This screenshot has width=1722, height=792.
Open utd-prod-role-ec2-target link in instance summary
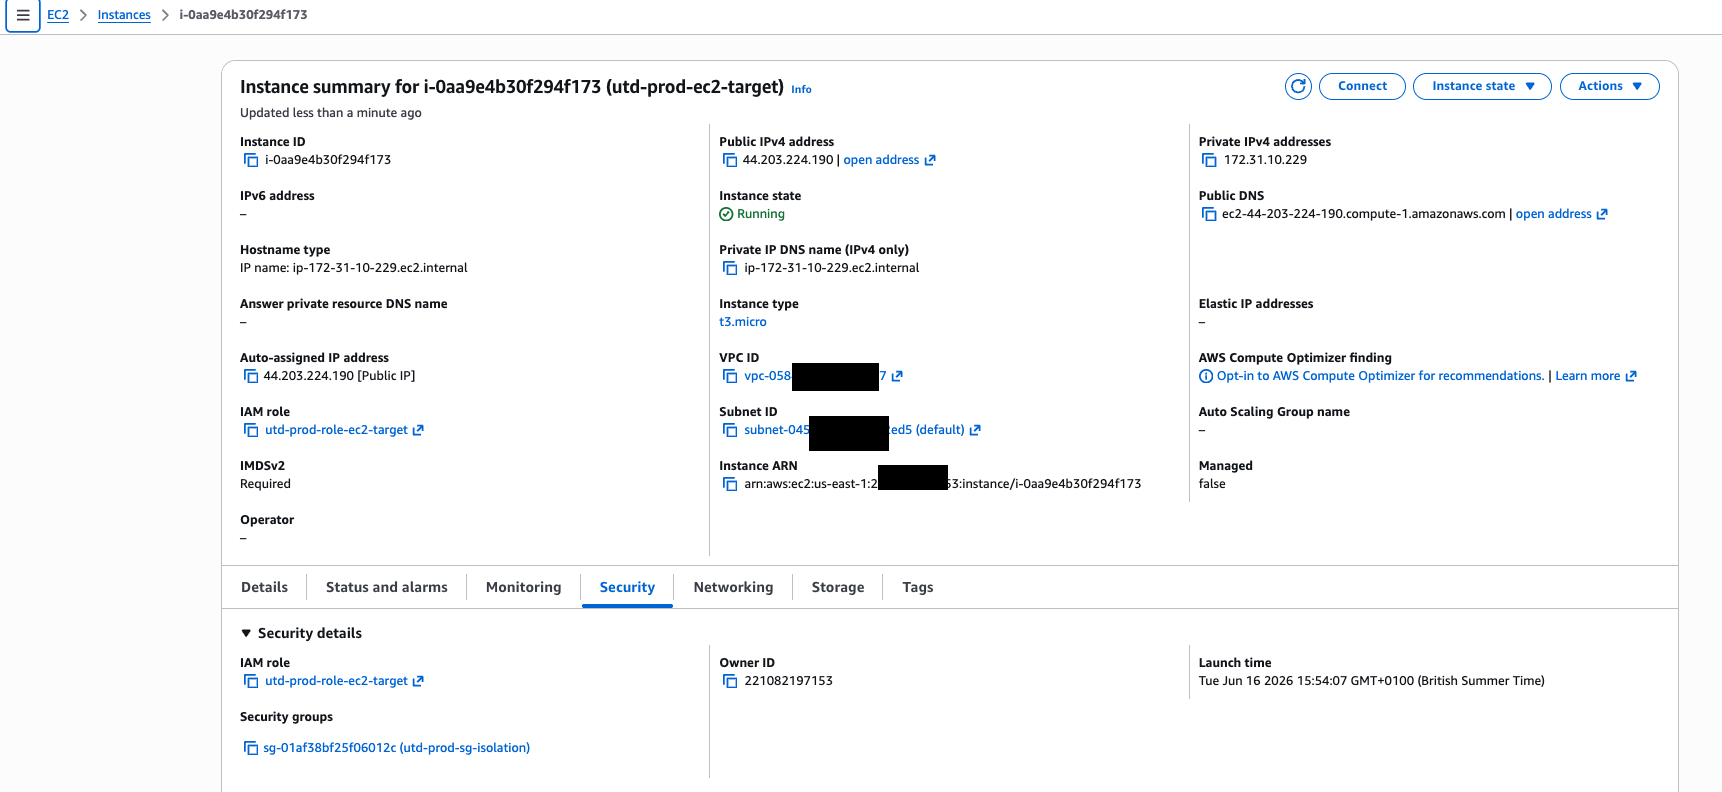[x=336, y=430]
